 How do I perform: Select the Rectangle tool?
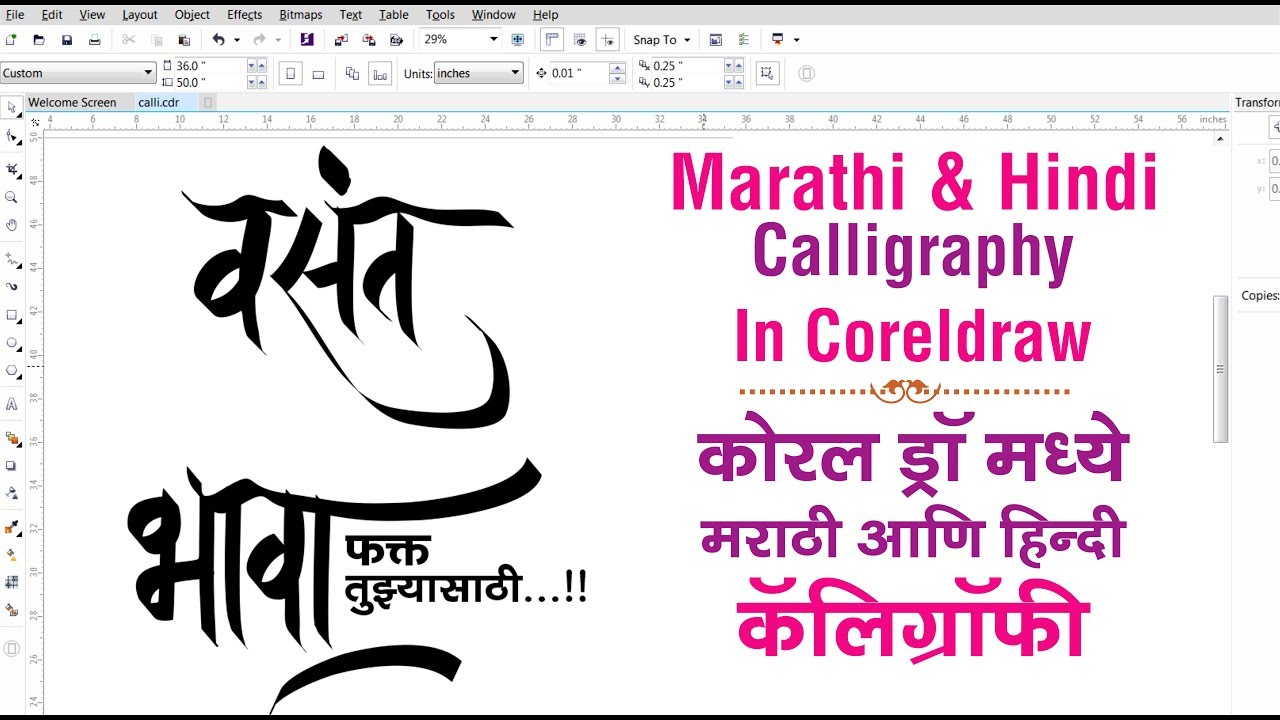pos(12,315)
